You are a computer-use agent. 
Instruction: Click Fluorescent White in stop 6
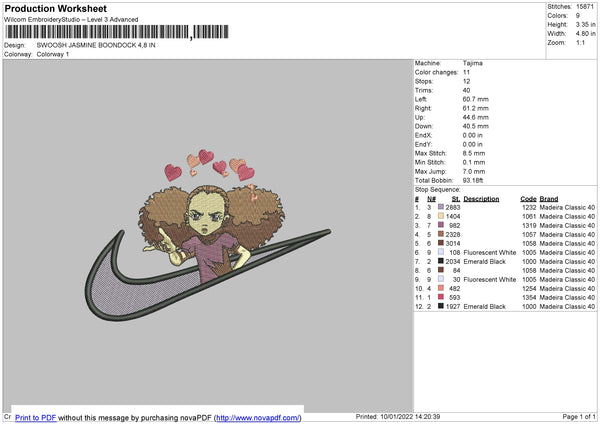[490, 253]
